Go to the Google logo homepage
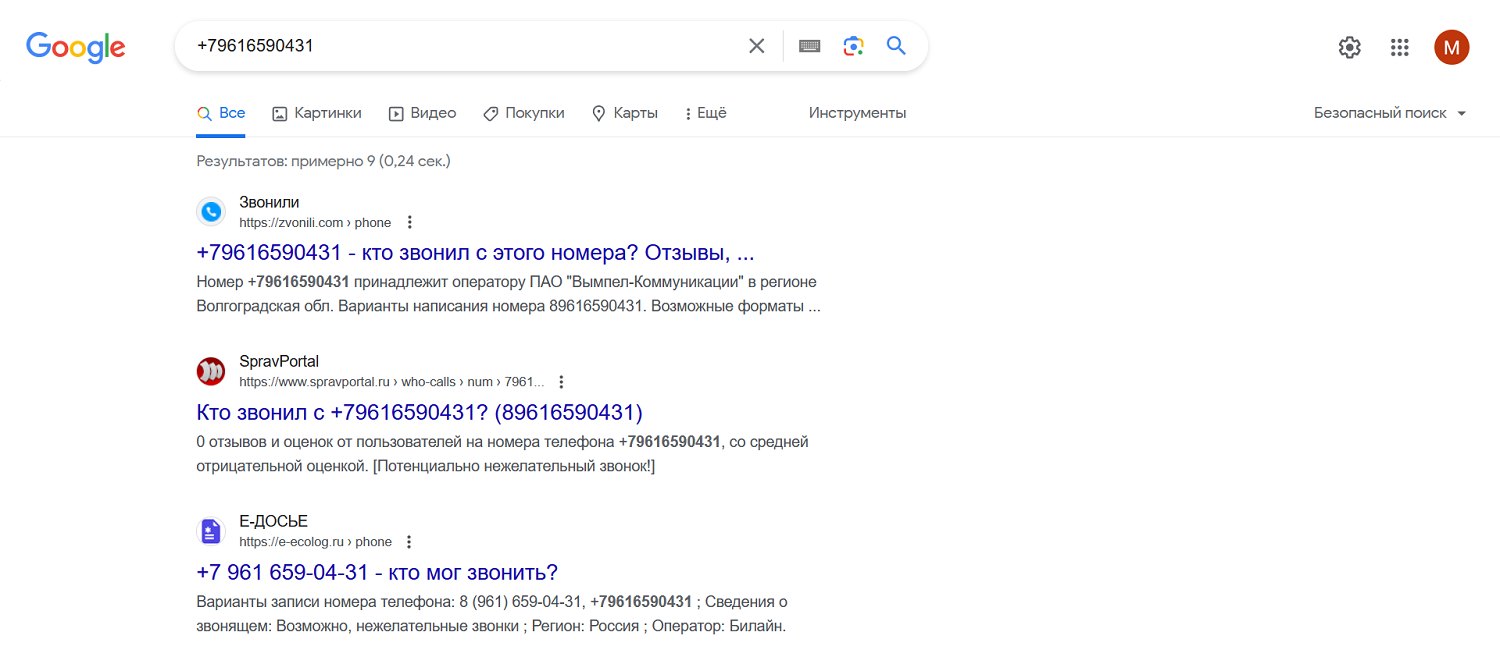This screenshot has height=664, width=1500. (76, 47)
